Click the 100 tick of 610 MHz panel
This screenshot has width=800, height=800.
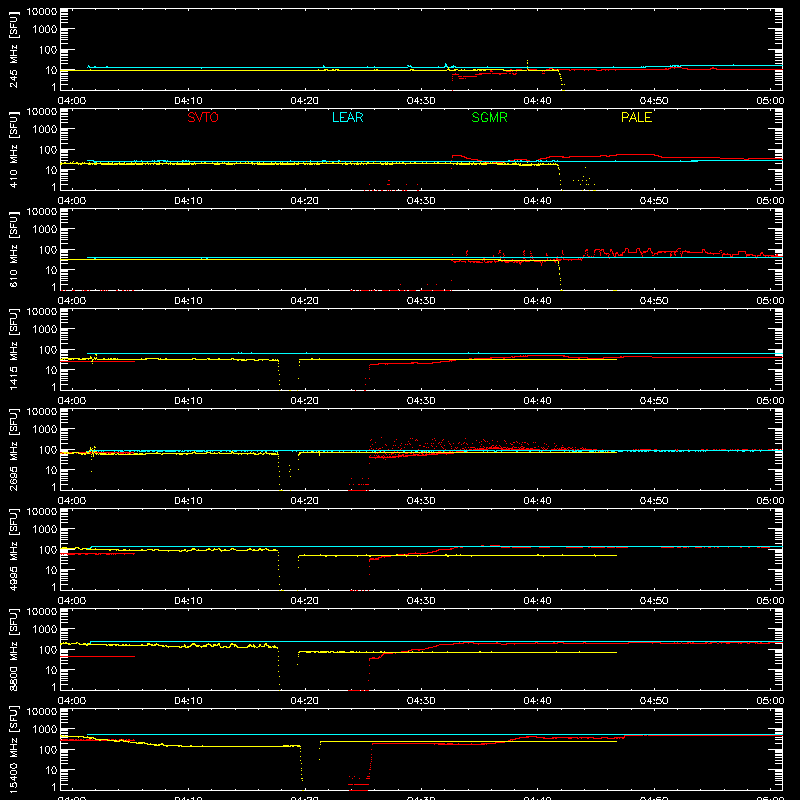coord(48,250)
